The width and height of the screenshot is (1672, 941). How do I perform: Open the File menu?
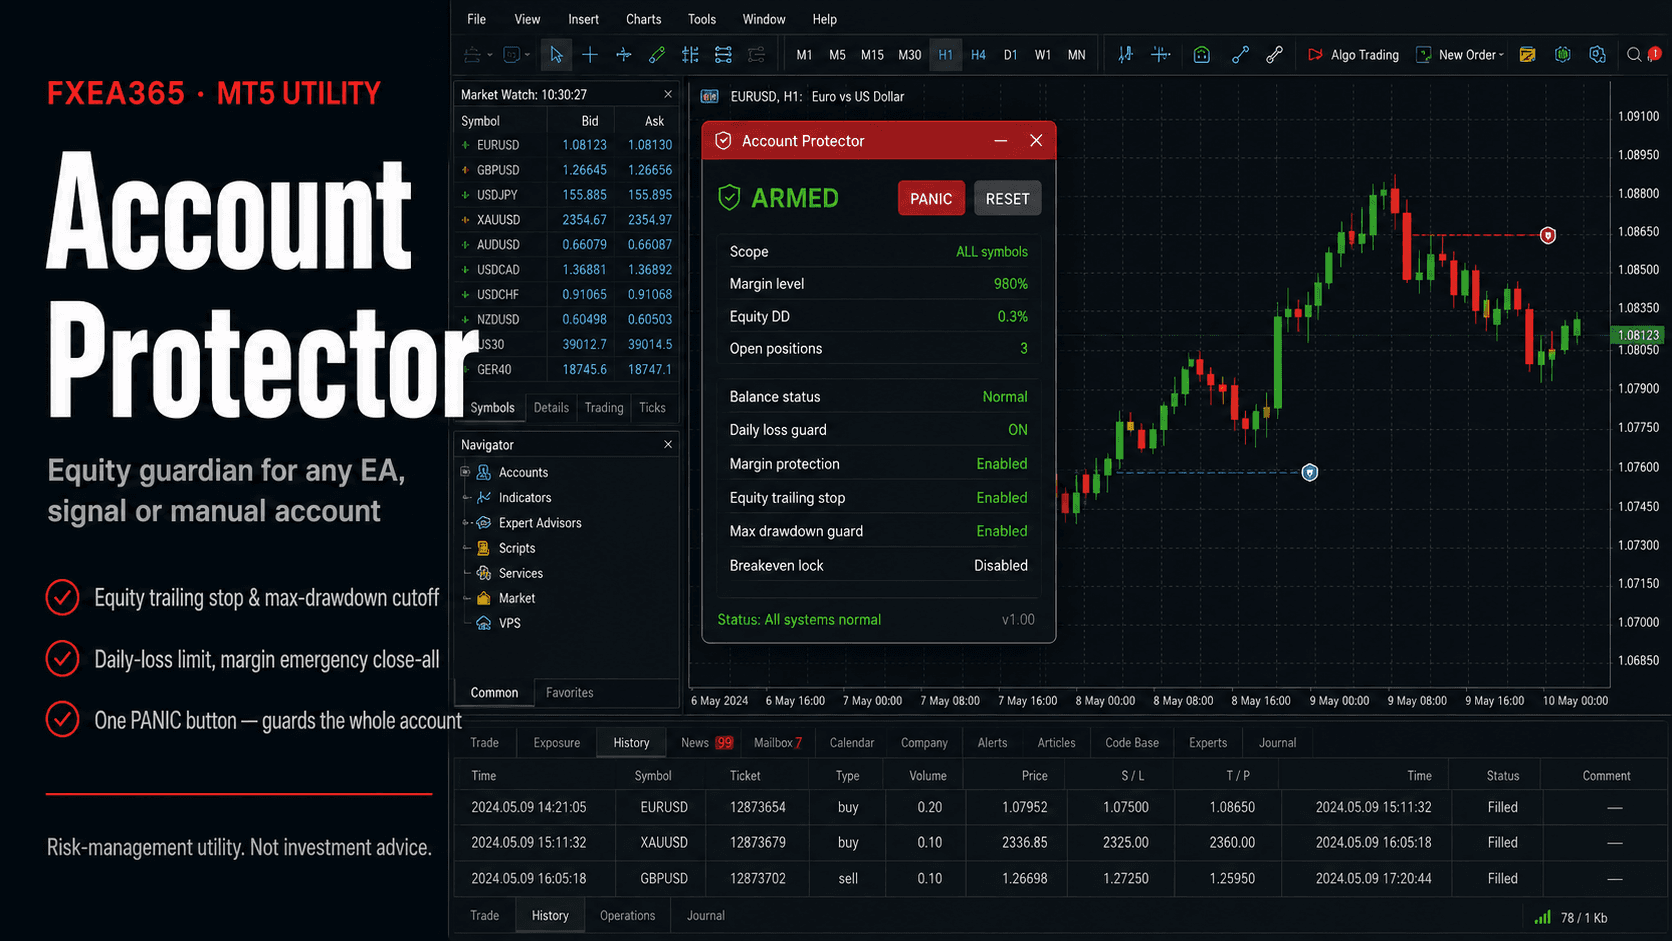point(477,19)
